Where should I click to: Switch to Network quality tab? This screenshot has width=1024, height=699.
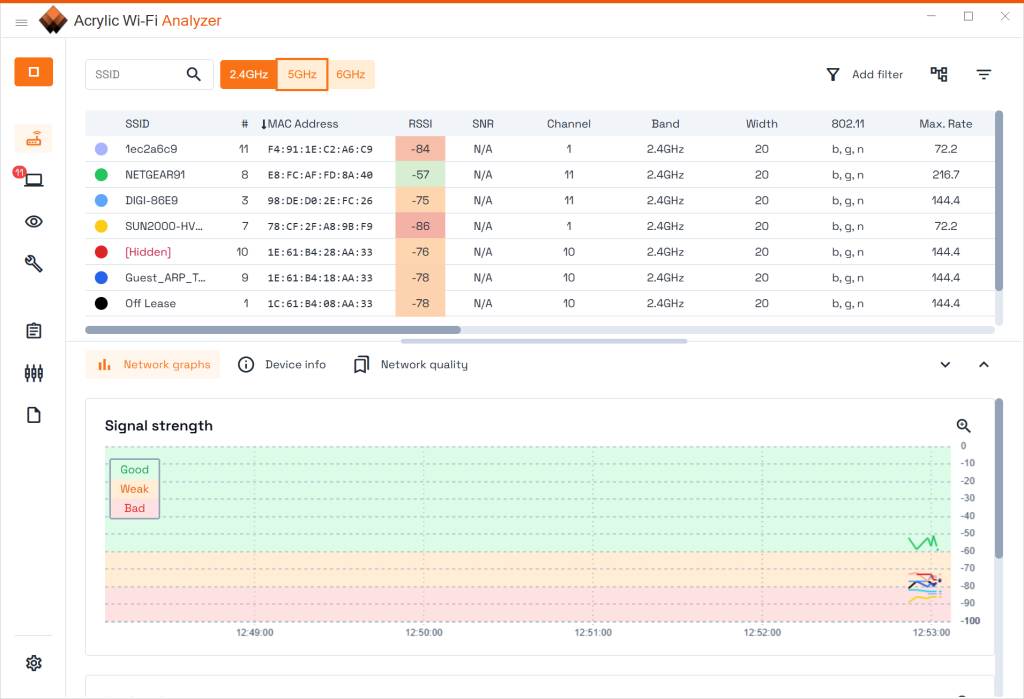[411, 365]
